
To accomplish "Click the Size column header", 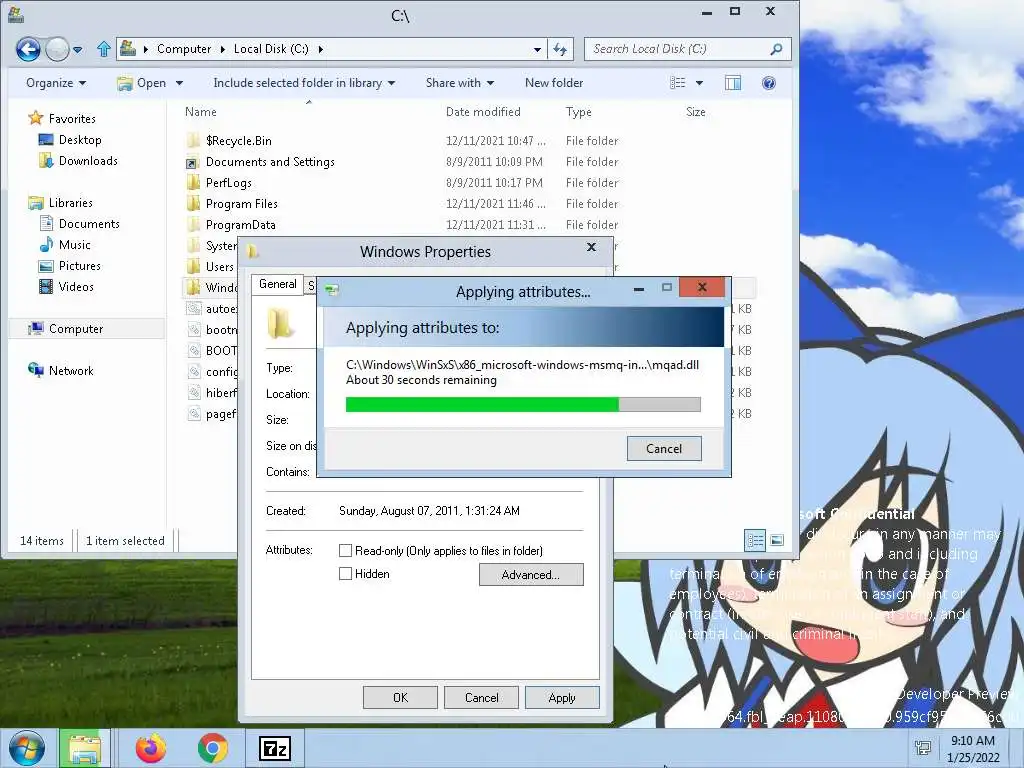I will [696, 112].
